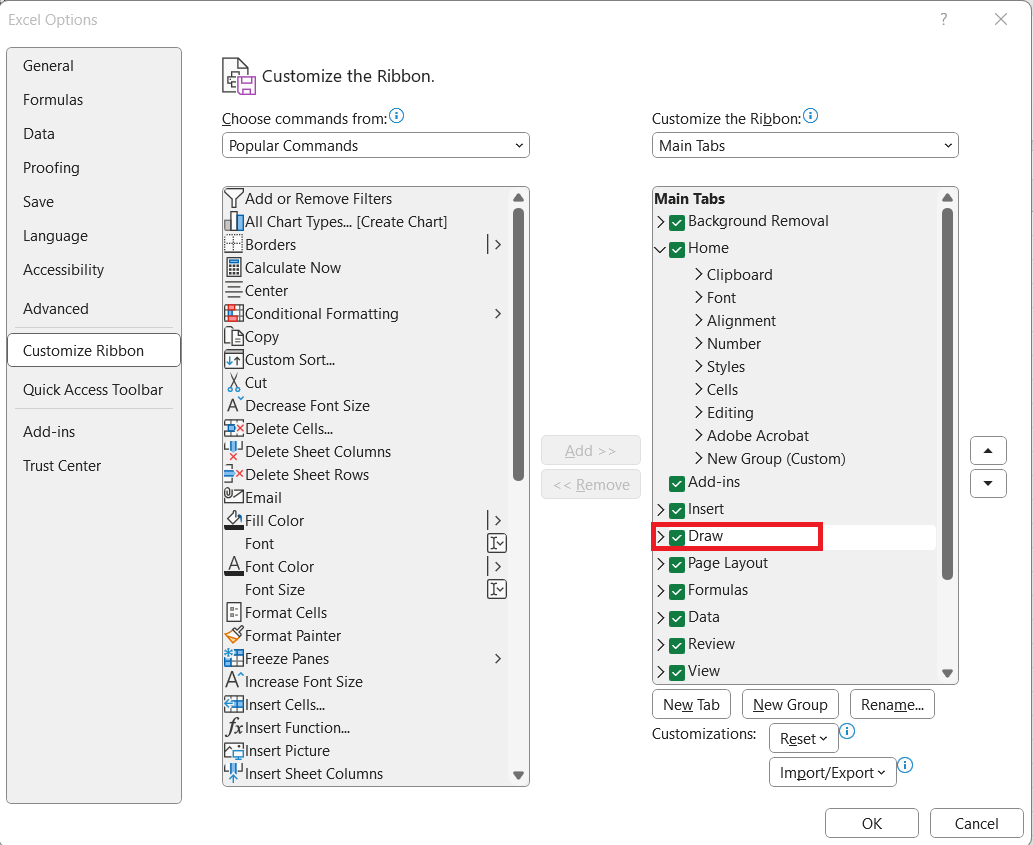Uncheck the Home tab checkbox
This screenshot has width=1033, height=845.
(677, 249)
